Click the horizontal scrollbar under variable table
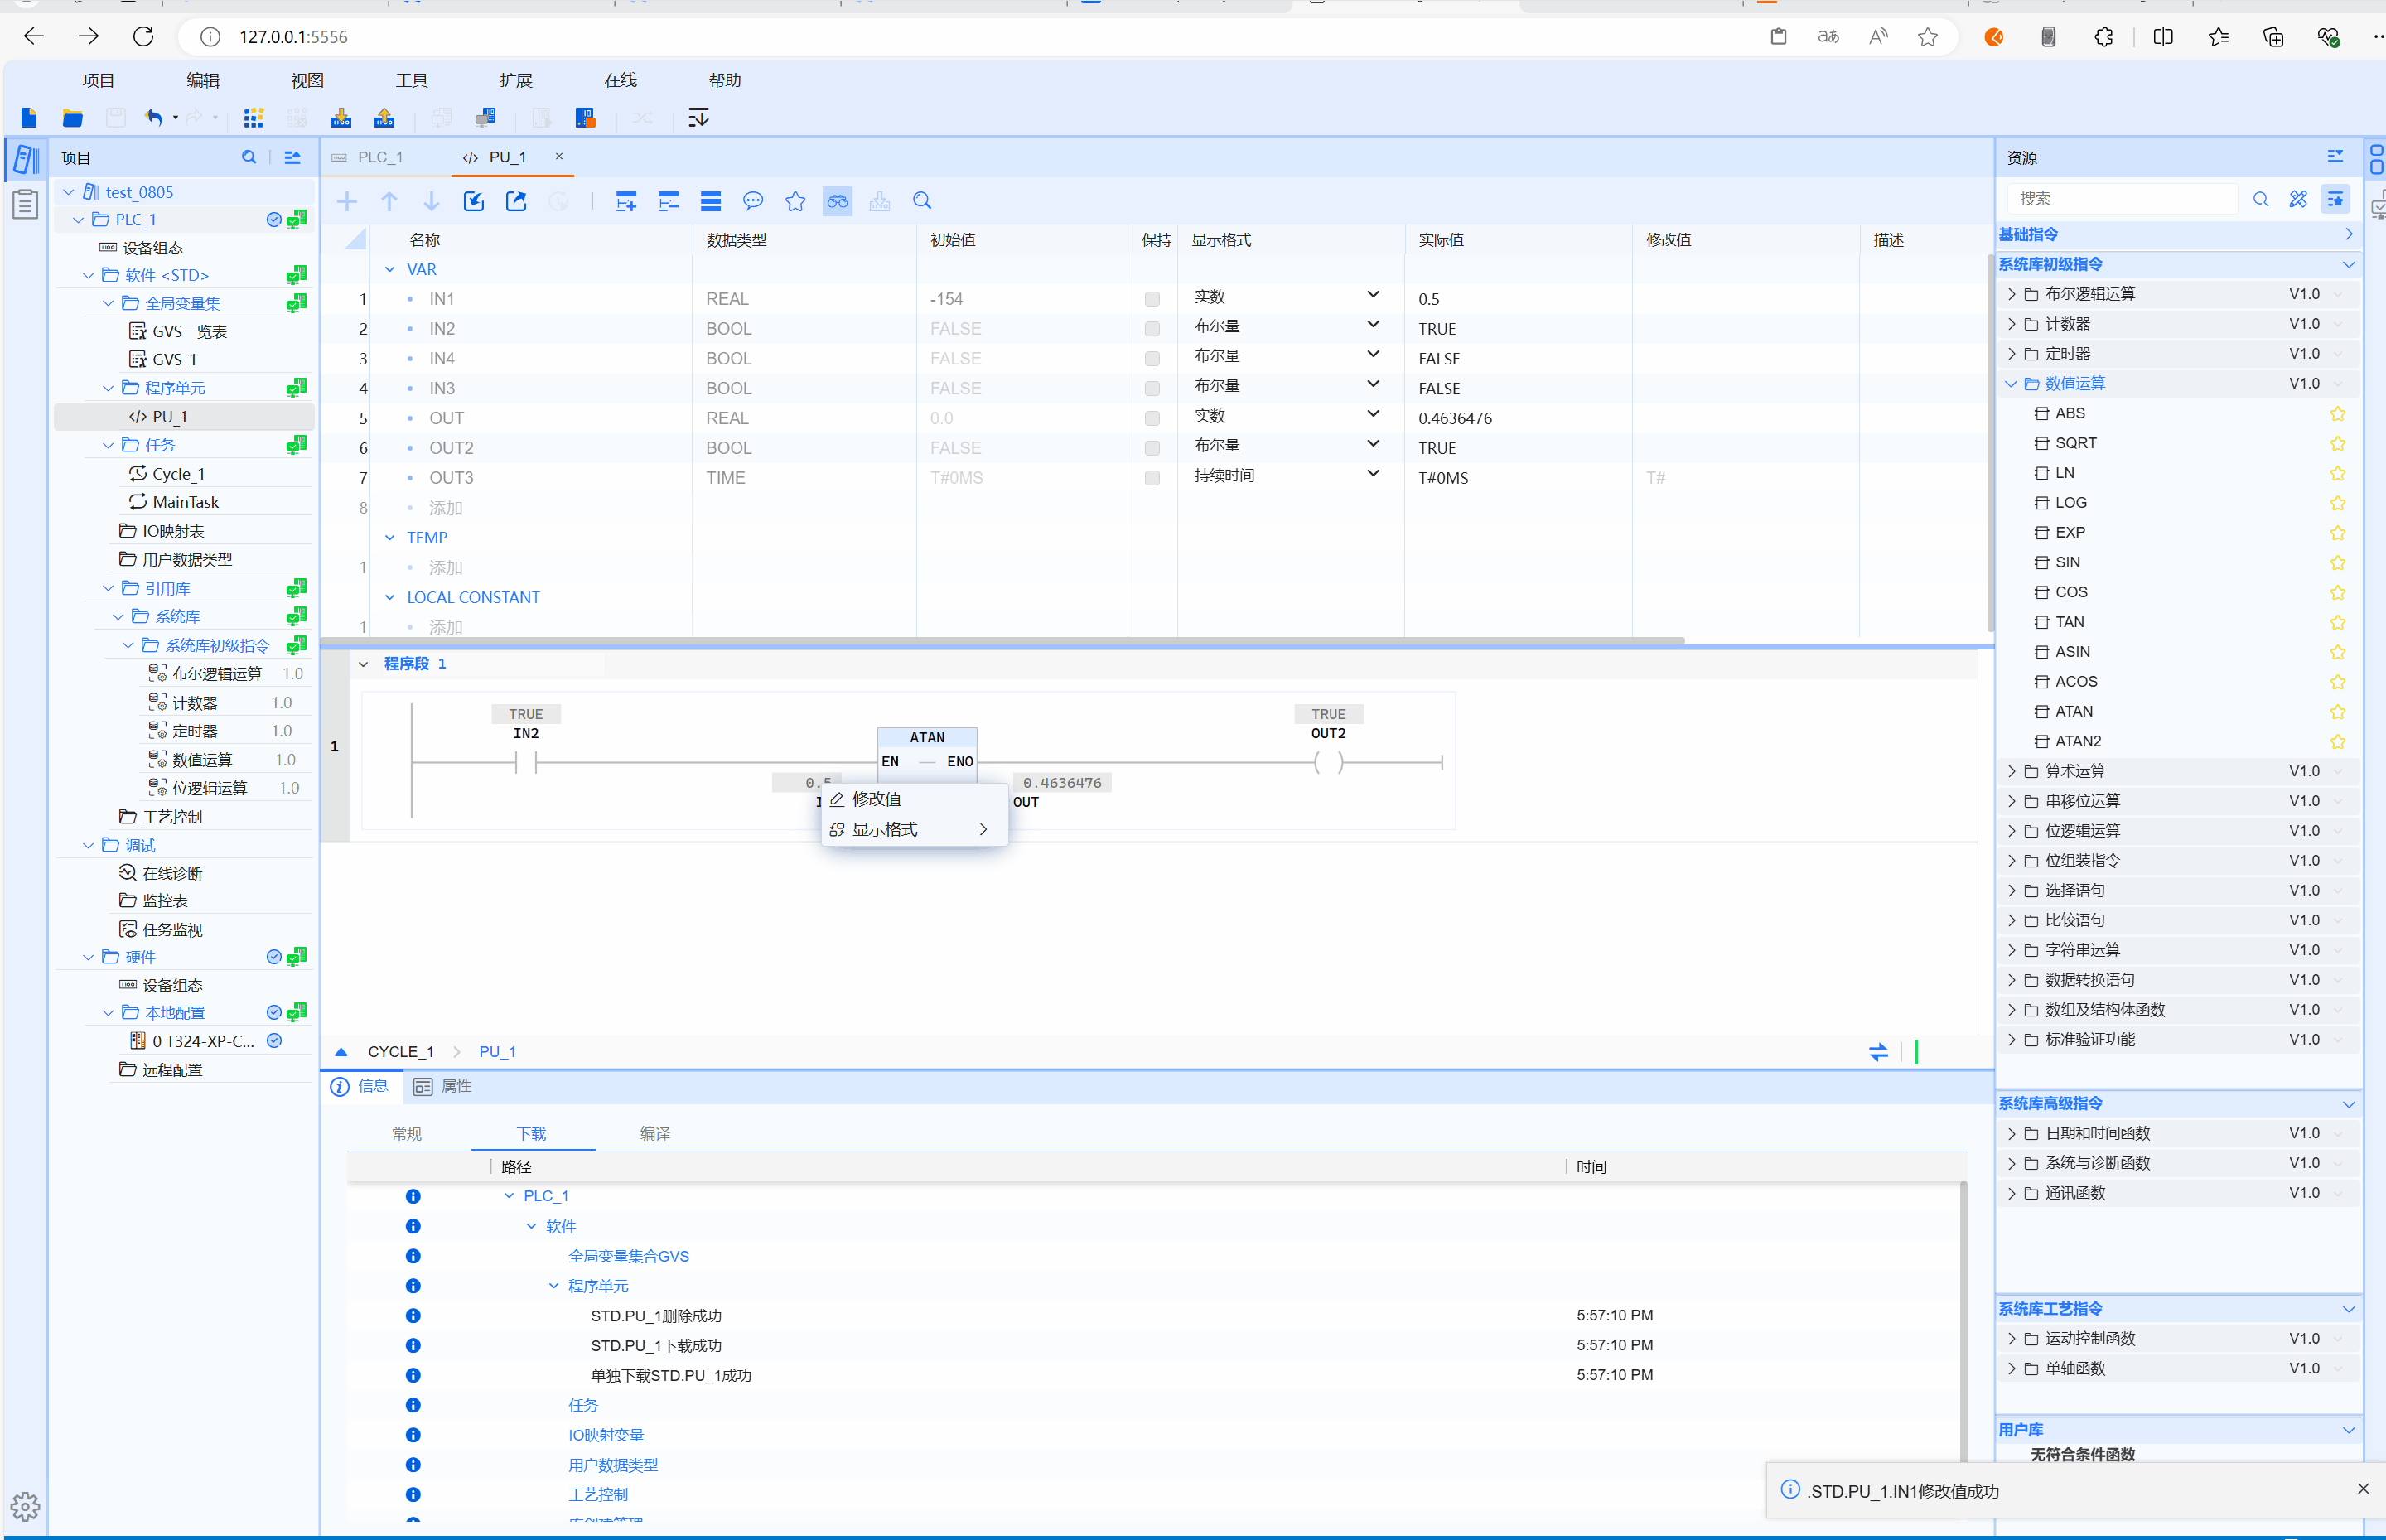Image resolution: width=2386 pixels, height=1540 pixels. (x=1000, y=640)
